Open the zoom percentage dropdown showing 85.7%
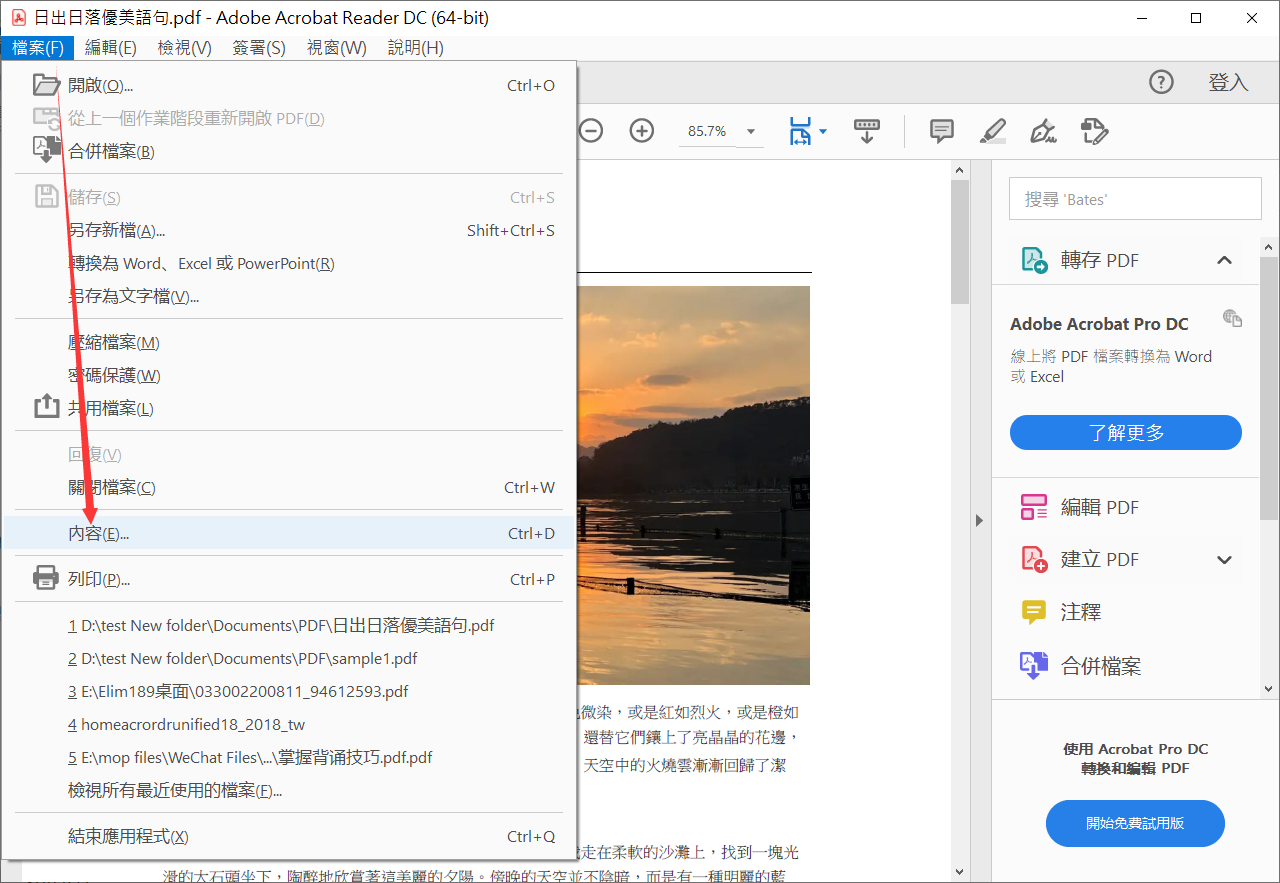This screenshot has height=883, width=1280. pyautogui.click(x=751, y=132)
